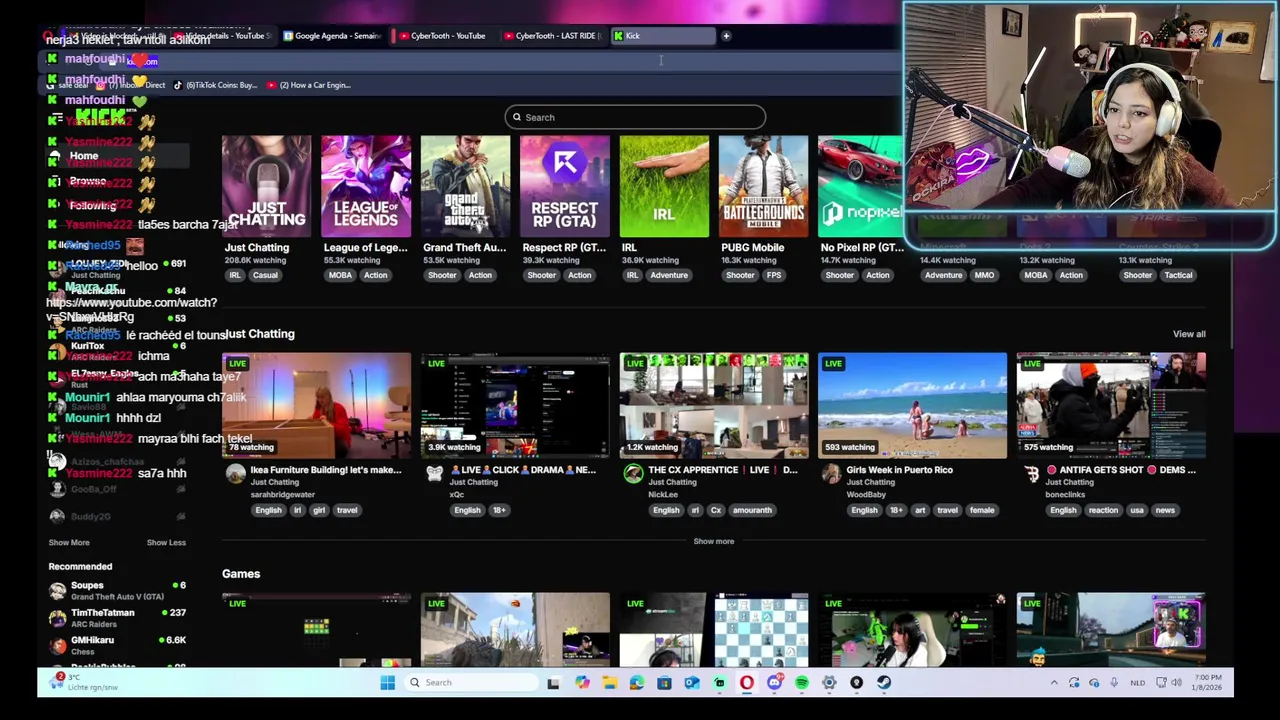
Task: Open Outlook from the taskbar
Action: (692, 683)
